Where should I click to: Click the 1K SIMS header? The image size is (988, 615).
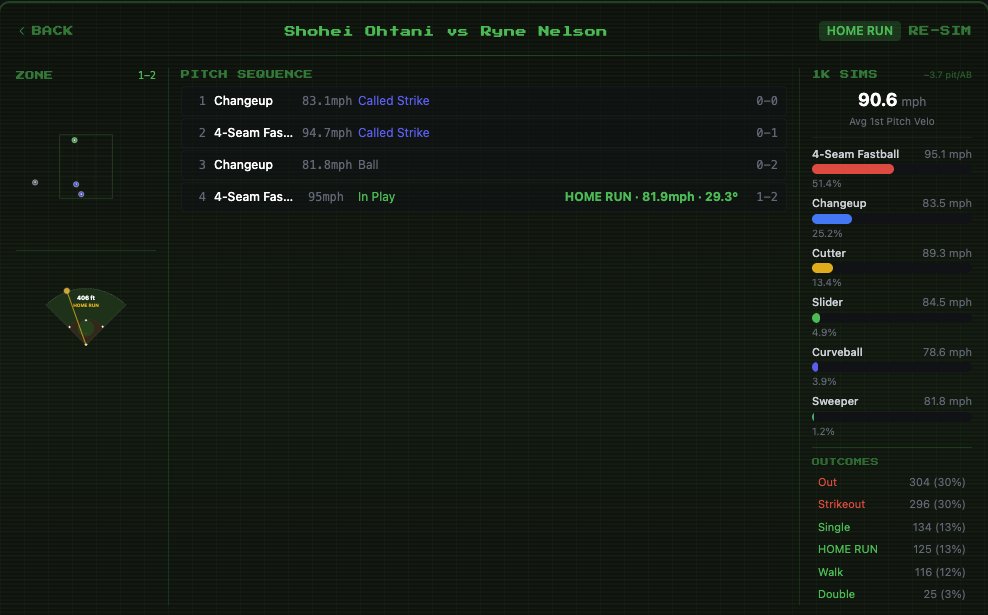[x=844, y=74]
